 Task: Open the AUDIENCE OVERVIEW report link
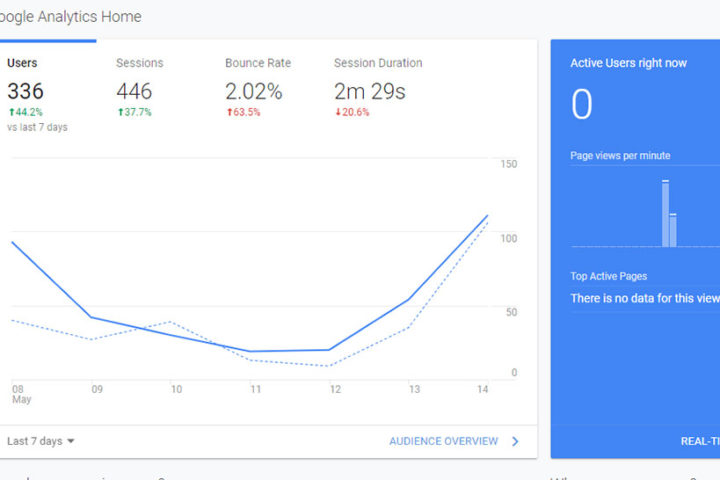(x=444, y=441)
